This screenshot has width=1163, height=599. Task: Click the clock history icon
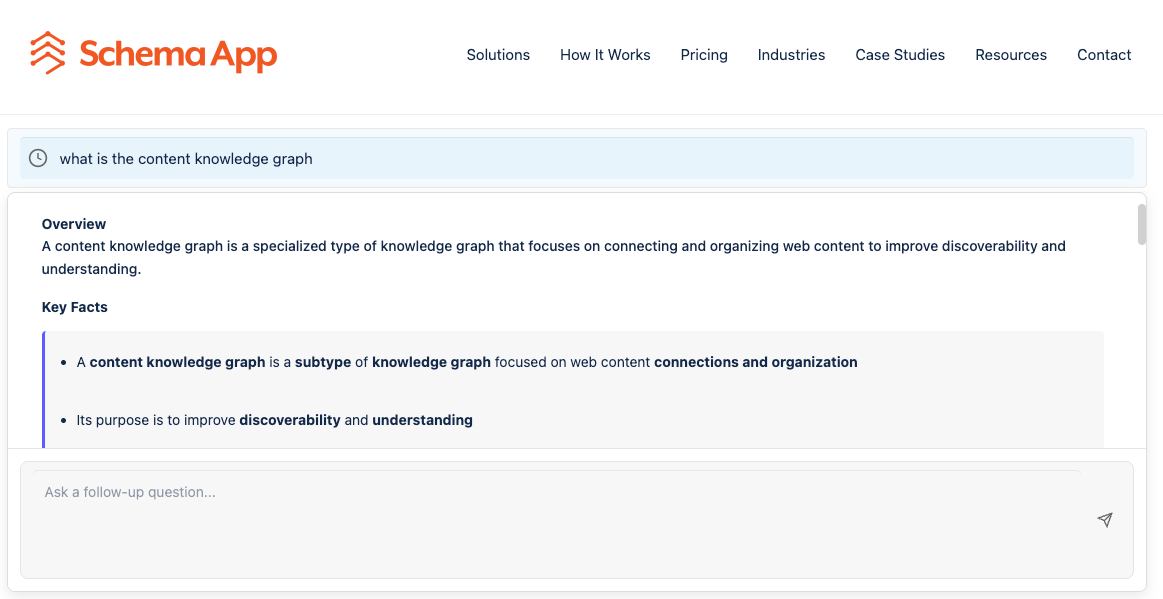point(38,158)
